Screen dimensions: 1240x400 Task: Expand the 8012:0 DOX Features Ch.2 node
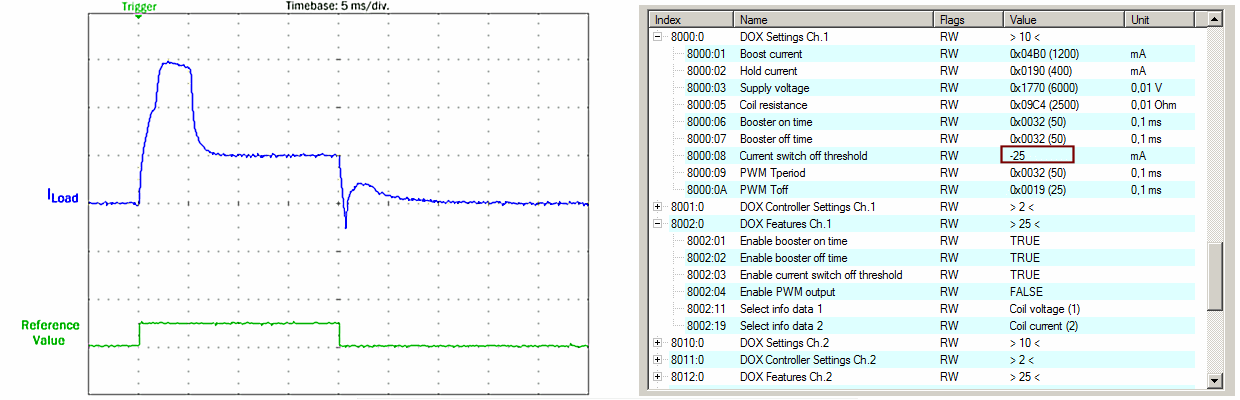pyautogui.click(x=657, y=377)
